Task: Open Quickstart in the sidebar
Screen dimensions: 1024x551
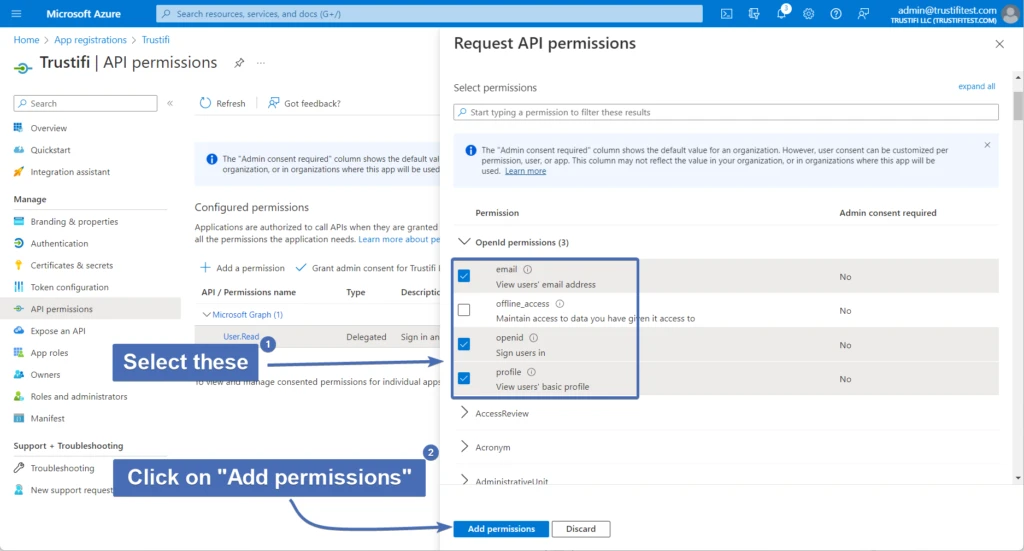Action: [50, 150]
